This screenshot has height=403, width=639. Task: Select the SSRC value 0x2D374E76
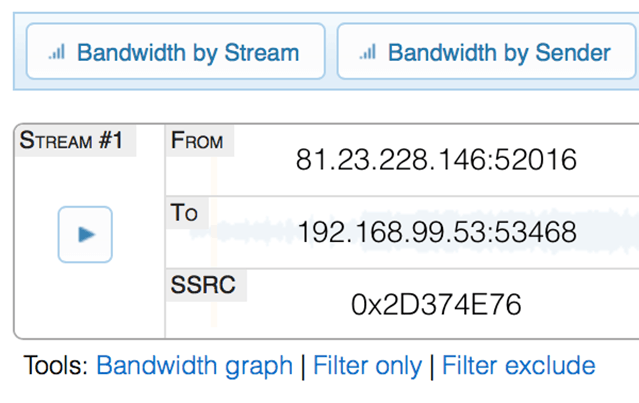(x=436, y=305)
